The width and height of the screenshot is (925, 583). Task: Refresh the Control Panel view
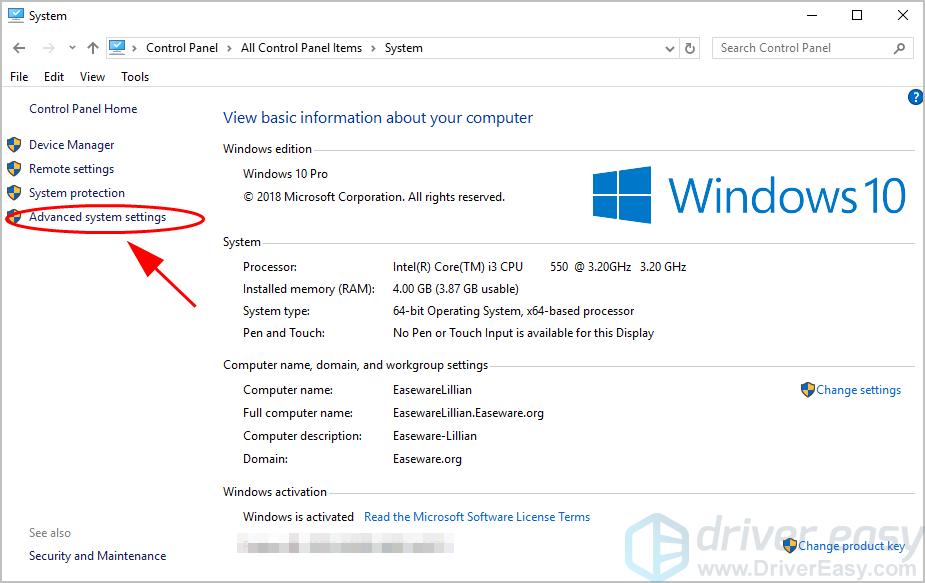click(690, 48)
